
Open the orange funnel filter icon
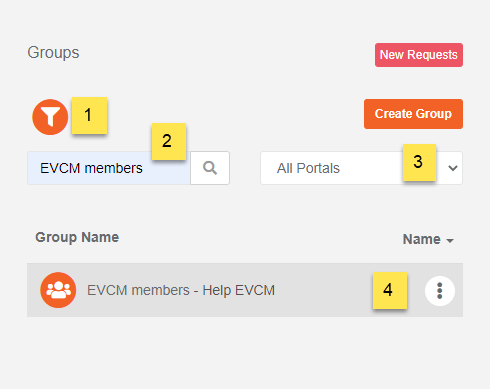pos(50,117)
